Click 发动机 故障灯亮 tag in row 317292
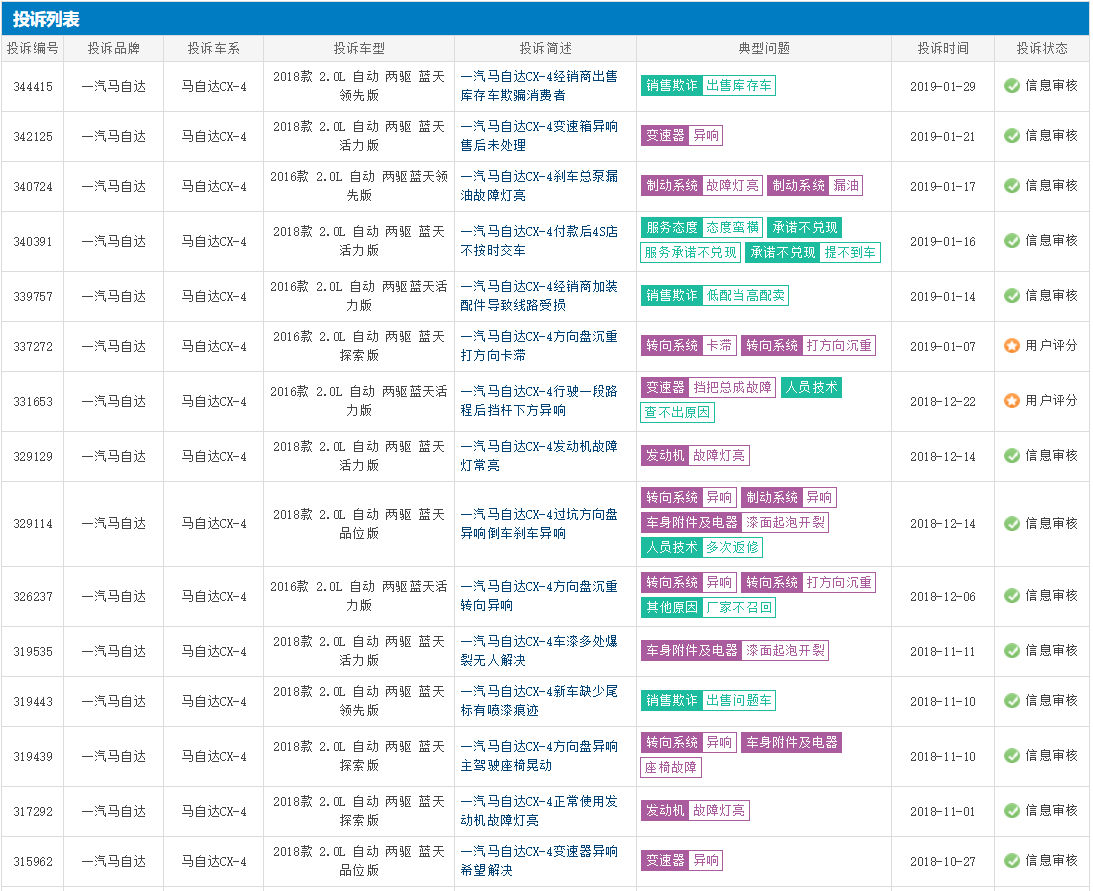This screenshot has height=891, width=1093. (695, 811)
